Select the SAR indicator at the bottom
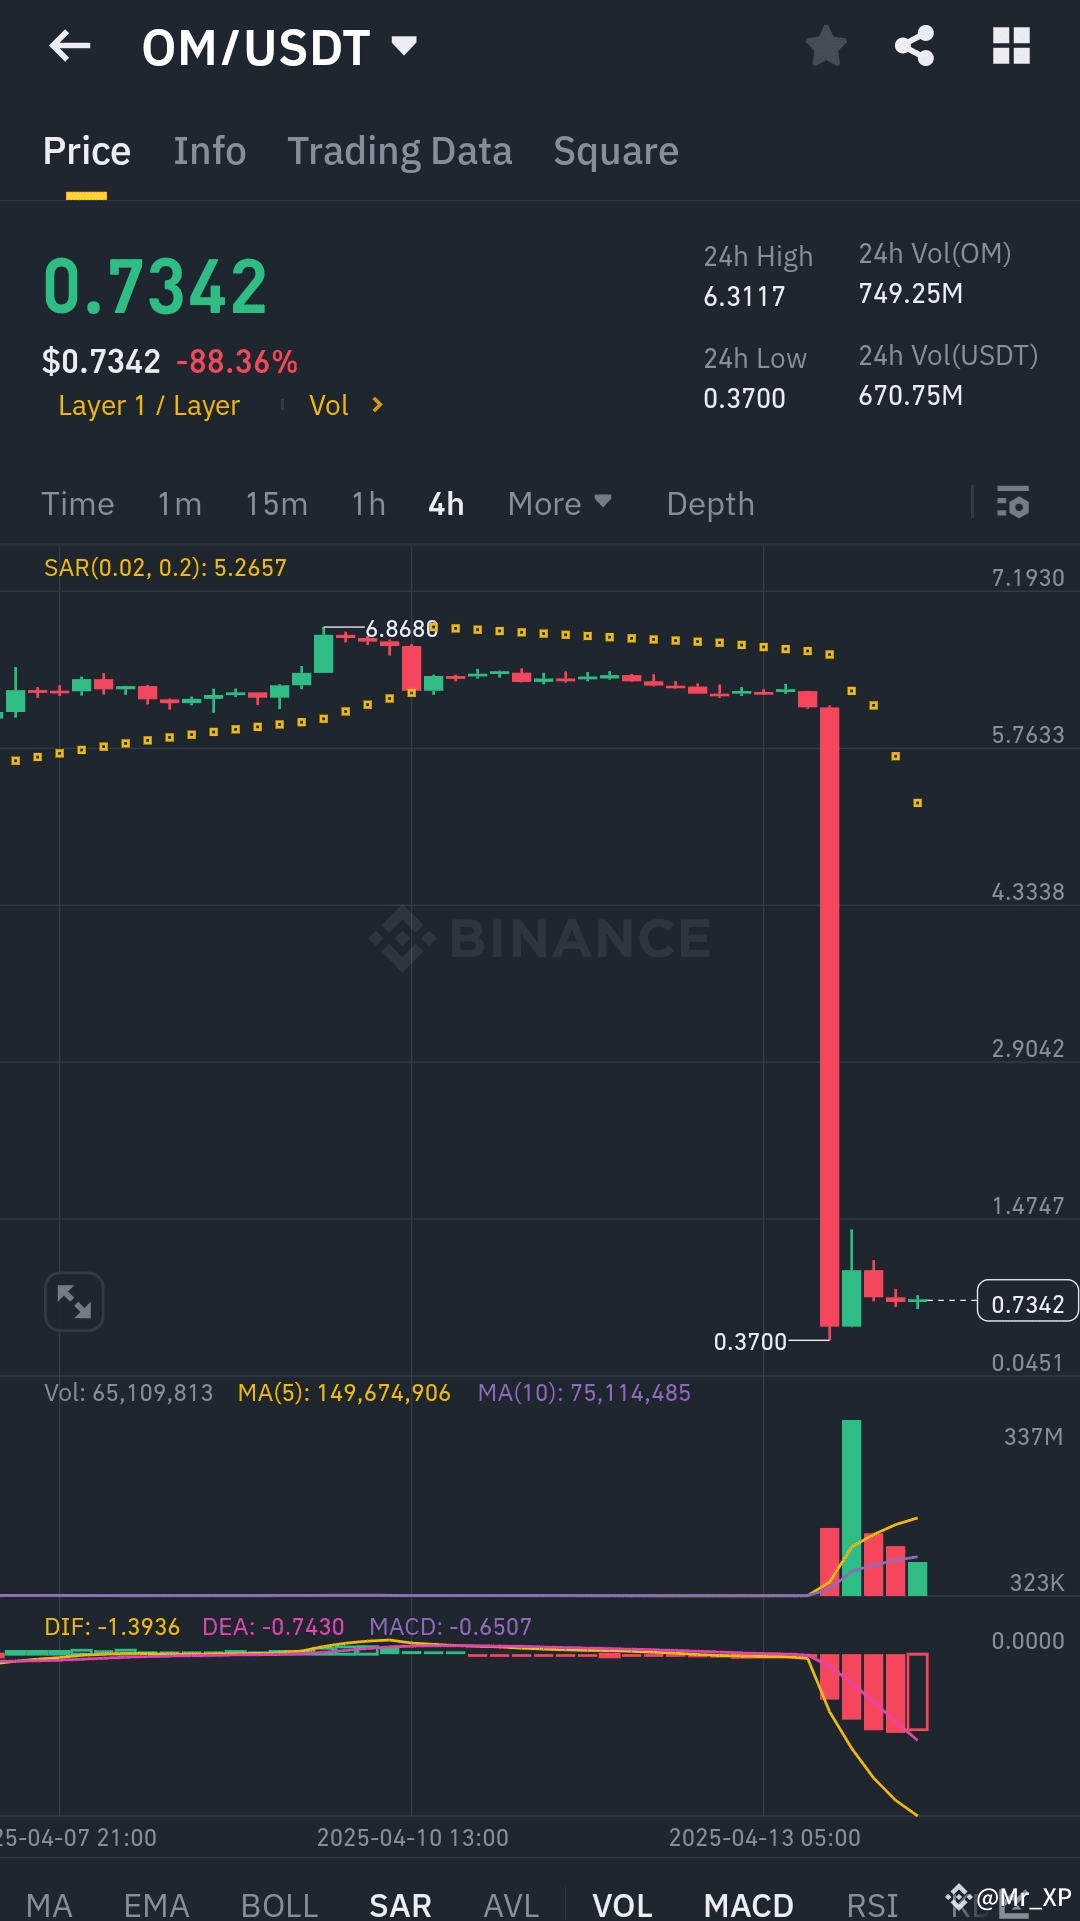This screenshot has width=1080, height=1921. (x=400, y=1901)
